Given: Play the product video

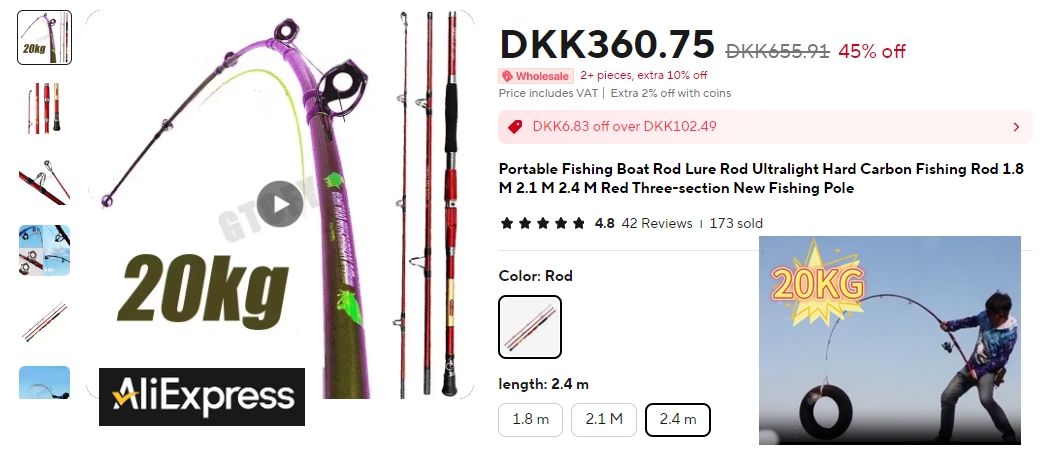Looking at the screenshot, I should click(280, 204).
